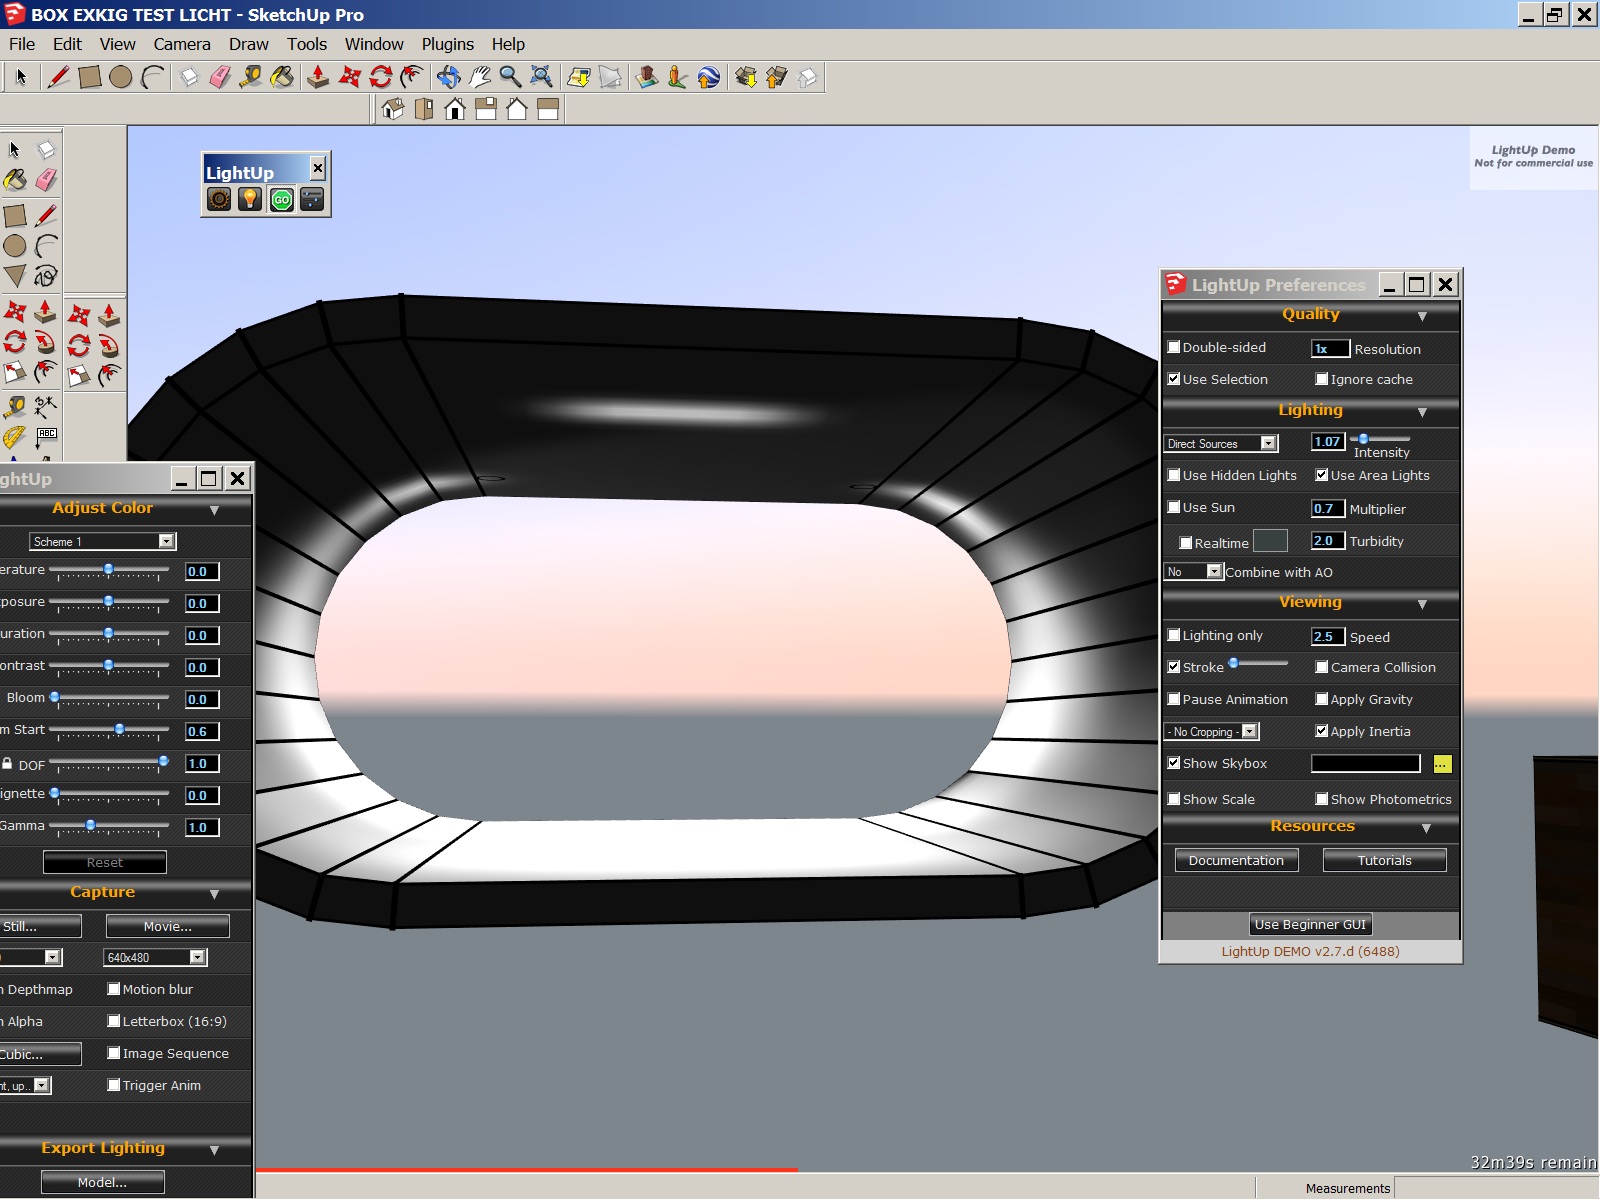The width and height of the screenshot is (1600, 1200).
Task: Click the black skybox color swatch
Action: pyautogui.click(x=1365, y=763)
